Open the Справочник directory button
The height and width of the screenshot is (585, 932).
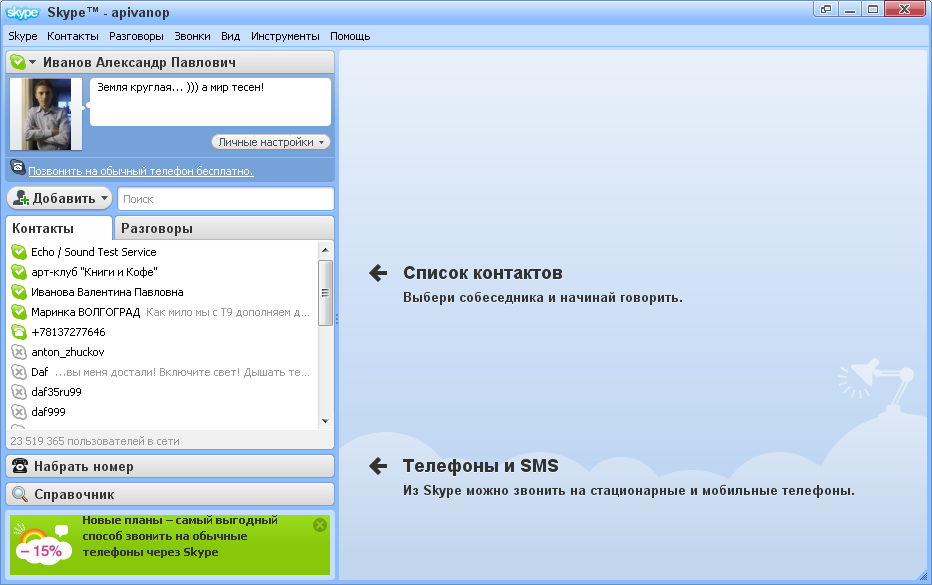[x=170, y=494]
